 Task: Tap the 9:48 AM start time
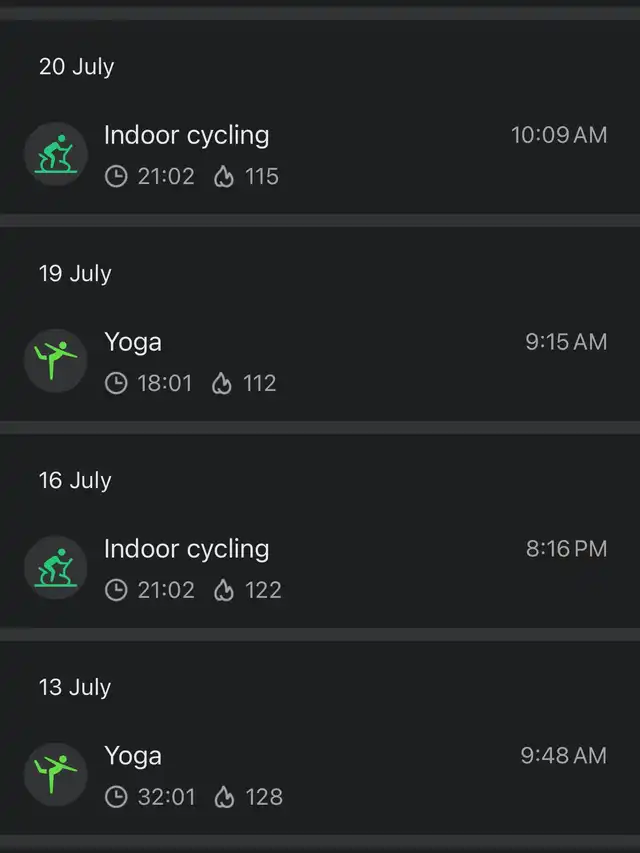(x=564, y=755)
